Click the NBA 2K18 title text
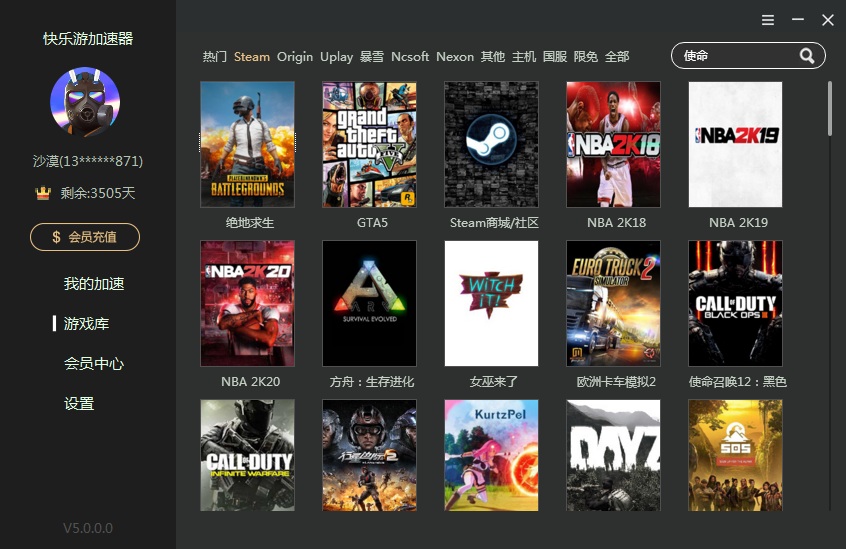The width and height of the screenshot is (846, 549). click(x=616, y=223)
